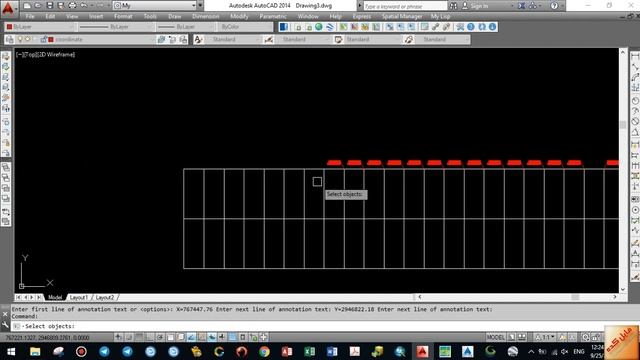Screen dimensions: 640x360
Task: Click the Dimension Style icon in Styles toolbar
Action: pos(269,40)
